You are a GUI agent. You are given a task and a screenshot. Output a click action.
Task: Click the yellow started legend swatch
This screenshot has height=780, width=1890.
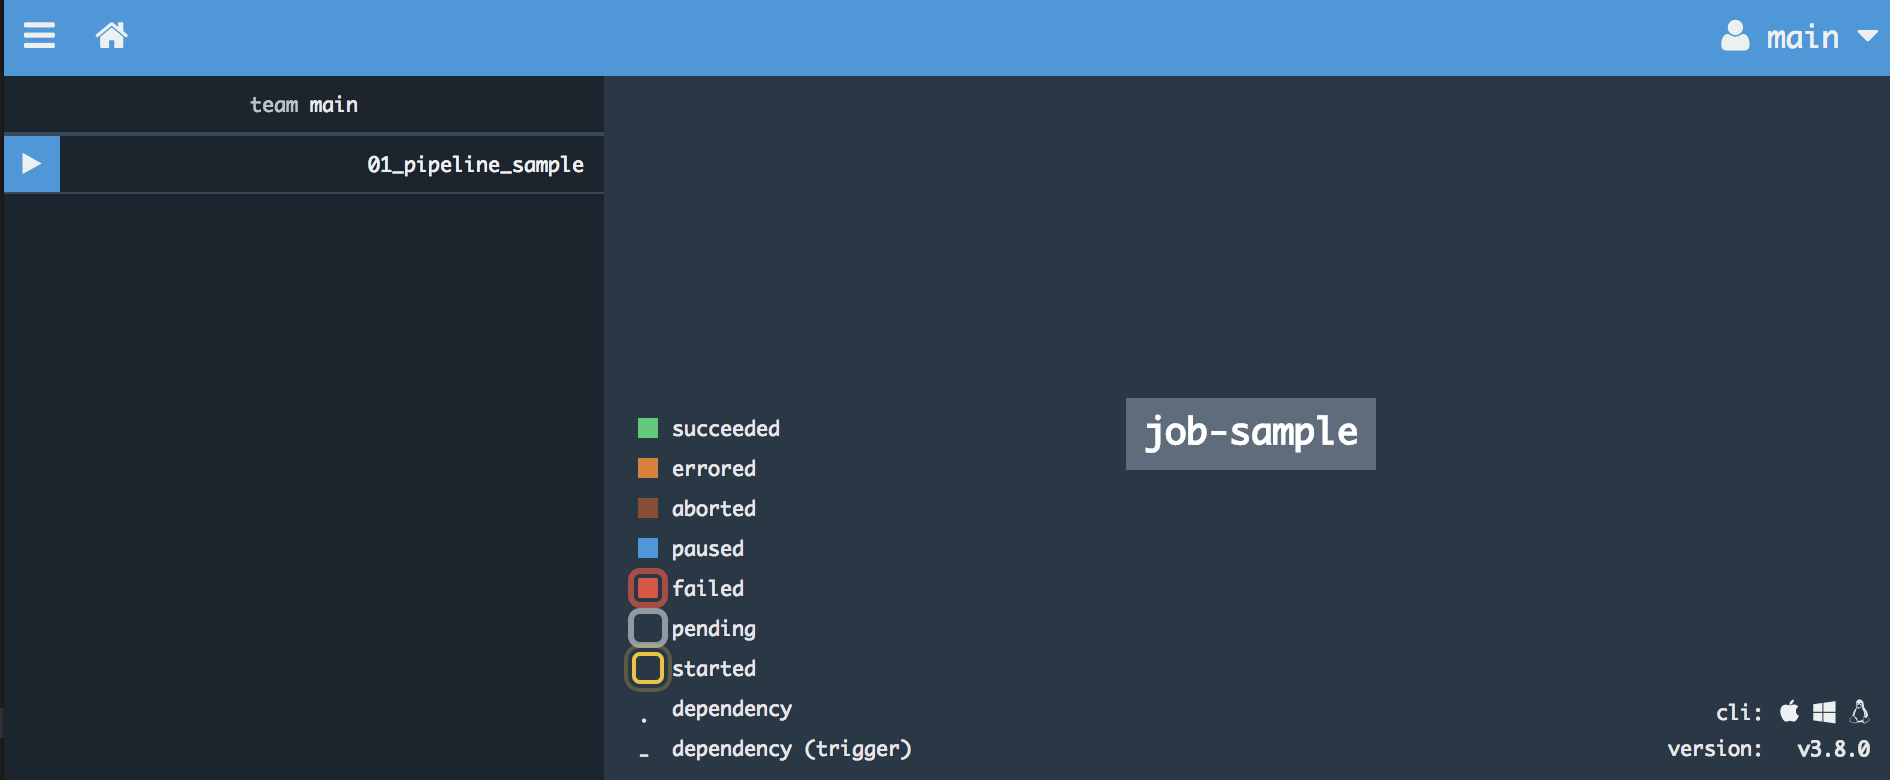click(648, 668)
